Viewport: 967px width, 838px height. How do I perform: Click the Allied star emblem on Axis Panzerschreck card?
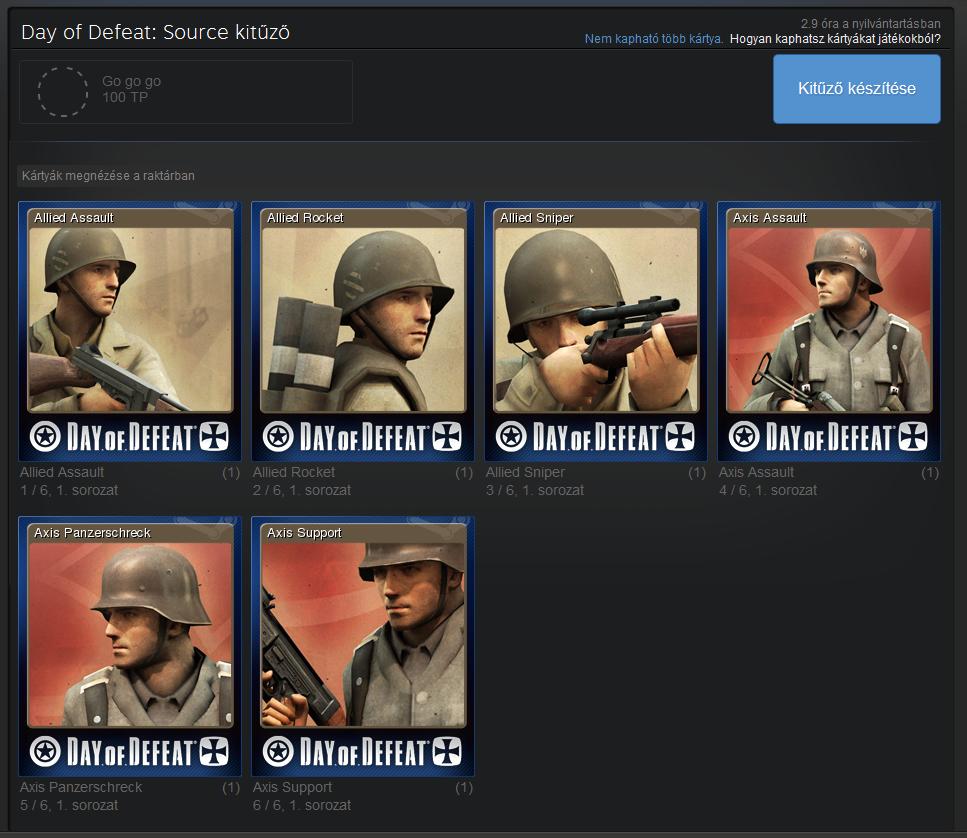(x=45, y=752)
